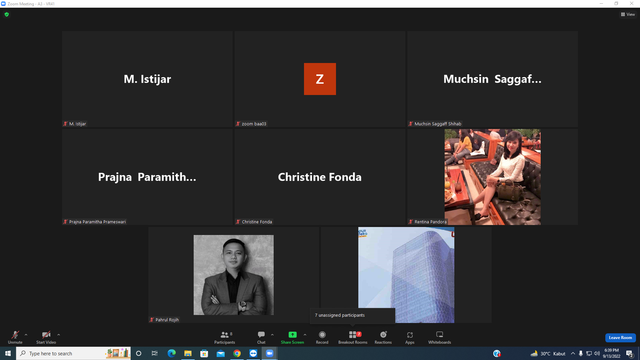Click the taskbar search box
The height and width of the screenshot is (360, 640).
coord(73,353)
